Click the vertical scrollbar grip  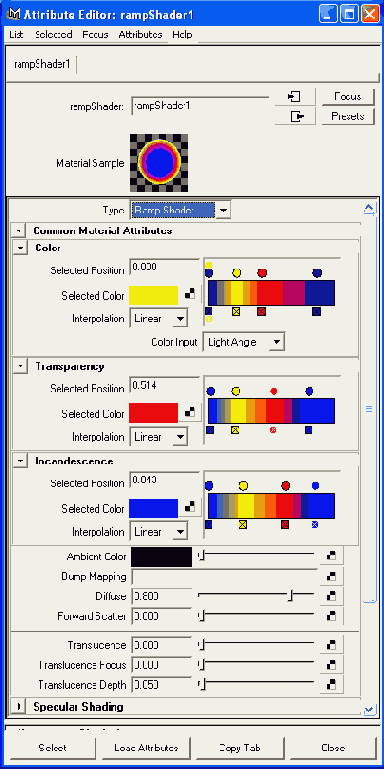tap(369, 409)
